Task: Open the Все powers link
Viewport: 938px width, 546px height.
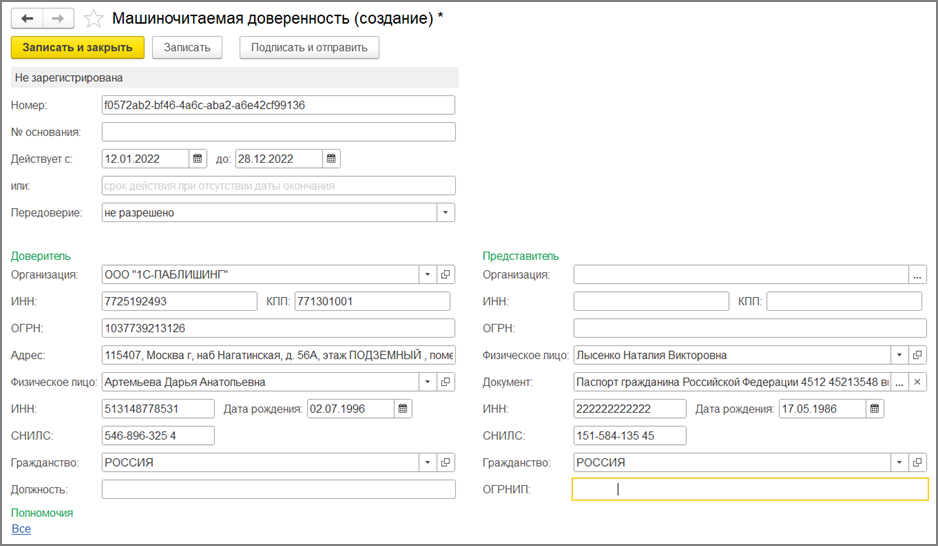Action: pos(21,529)
